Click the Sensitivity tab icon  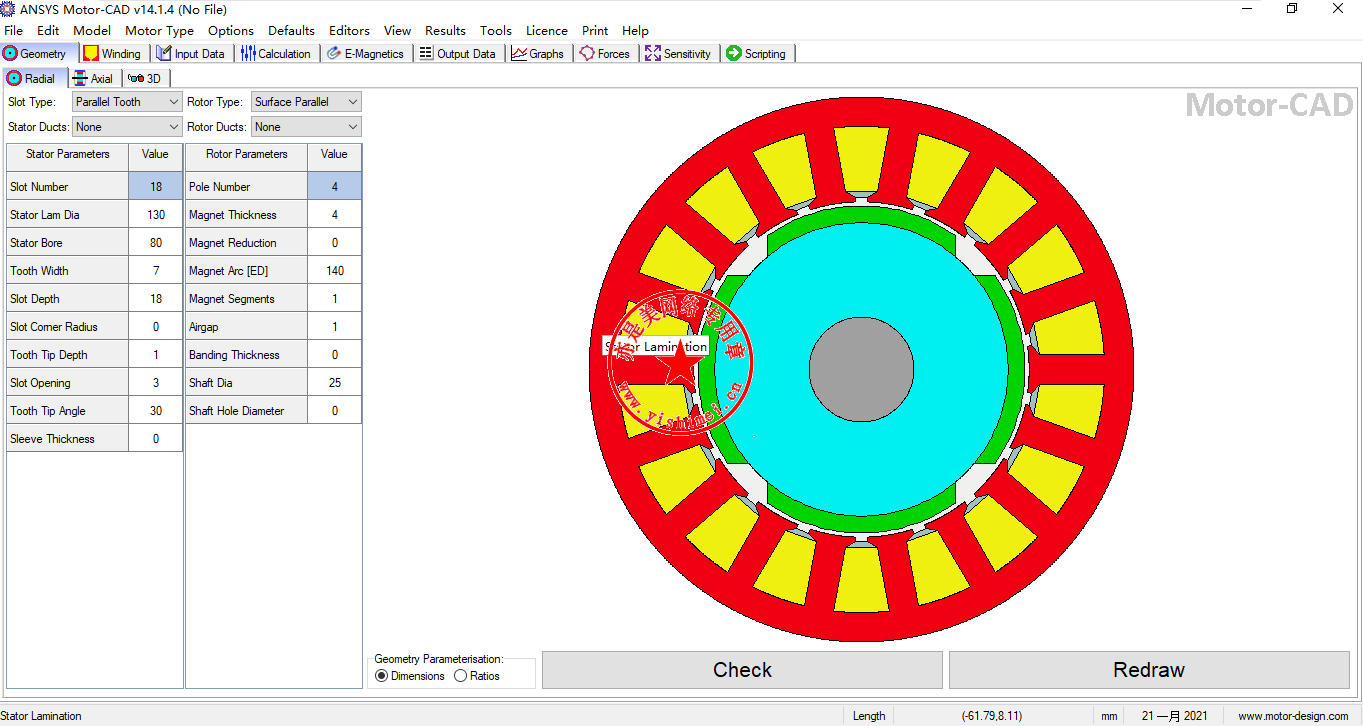click(x=653, y=53)
